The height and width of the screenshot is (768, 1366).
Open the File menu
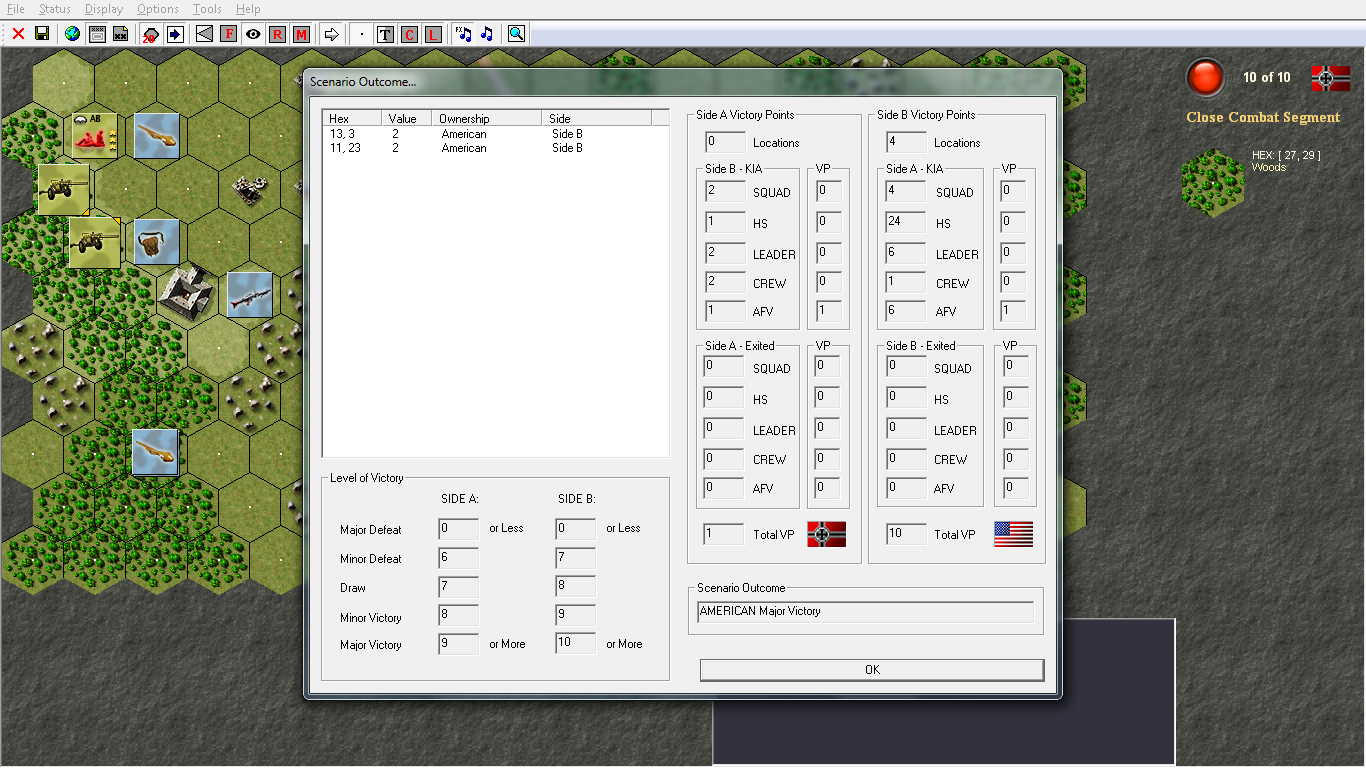(16, 9)
